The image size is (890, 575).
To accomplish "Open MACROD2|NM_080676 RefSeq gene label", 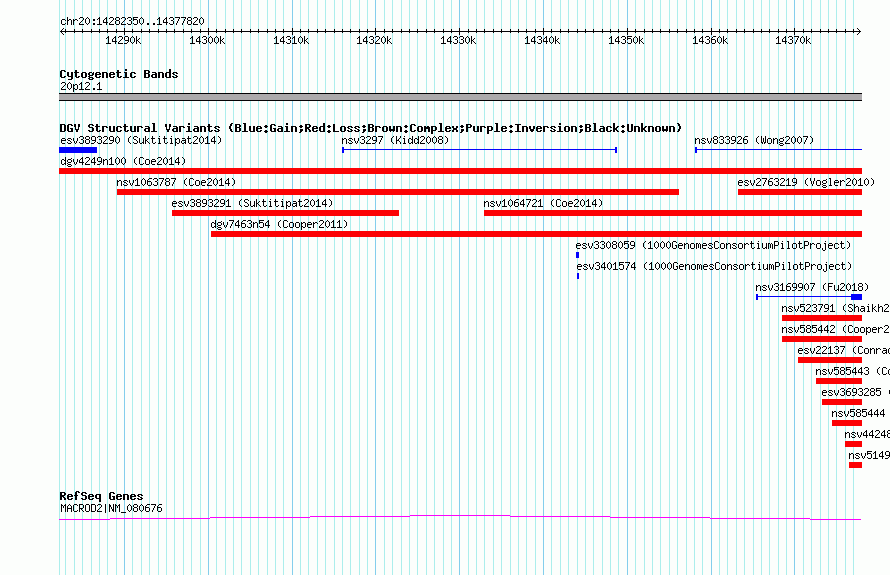I will (x=111, y=509).
